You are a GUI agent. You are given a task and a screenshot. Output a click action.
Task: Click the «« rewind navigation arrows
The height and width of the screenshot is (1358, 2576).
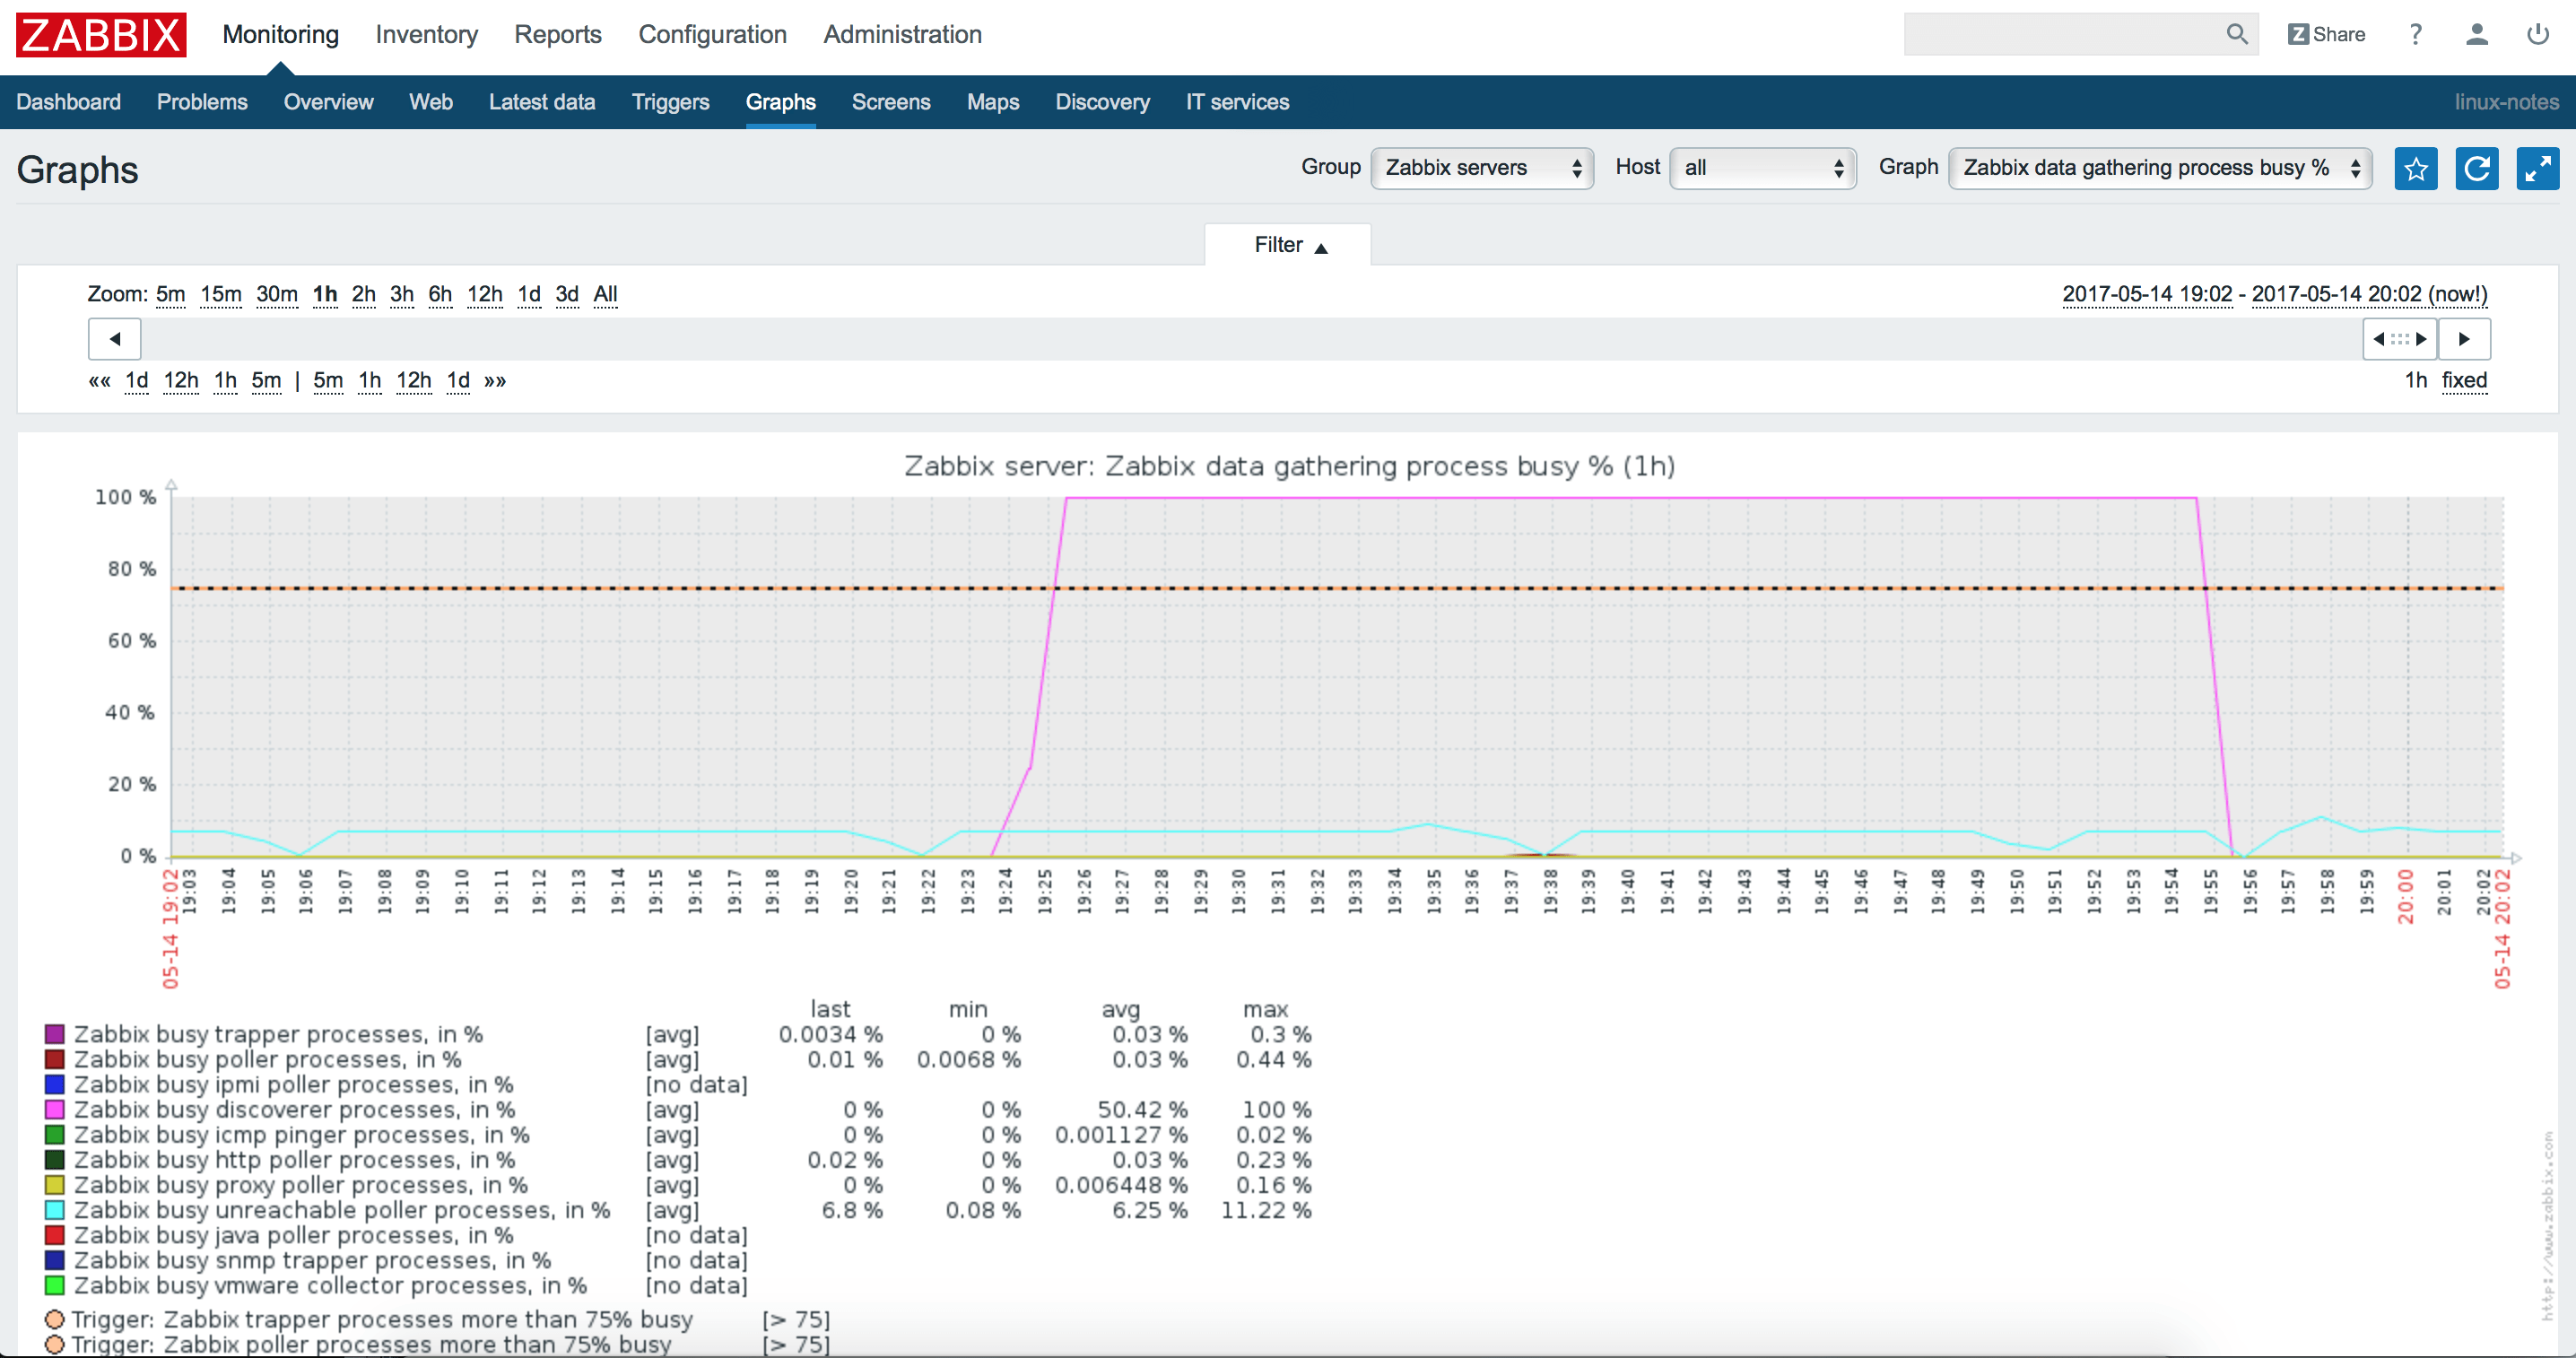[x=99, y=381]
